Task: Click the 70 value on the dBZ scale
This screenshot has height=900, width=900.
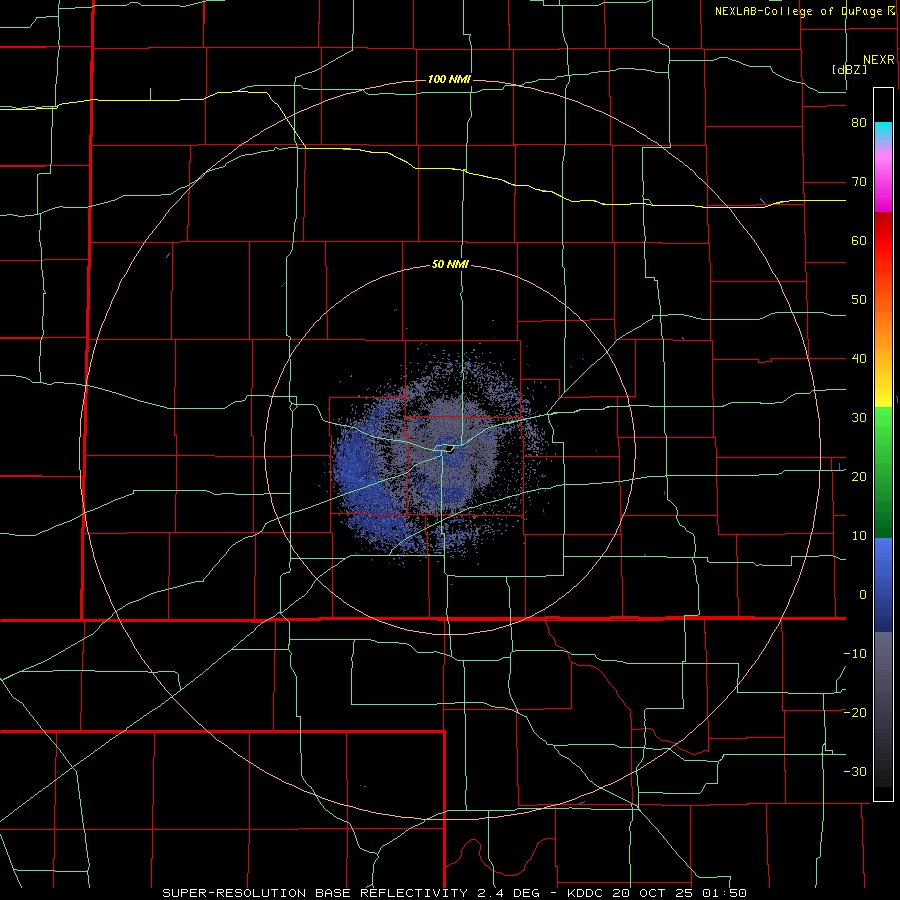Action: (859, 182)
